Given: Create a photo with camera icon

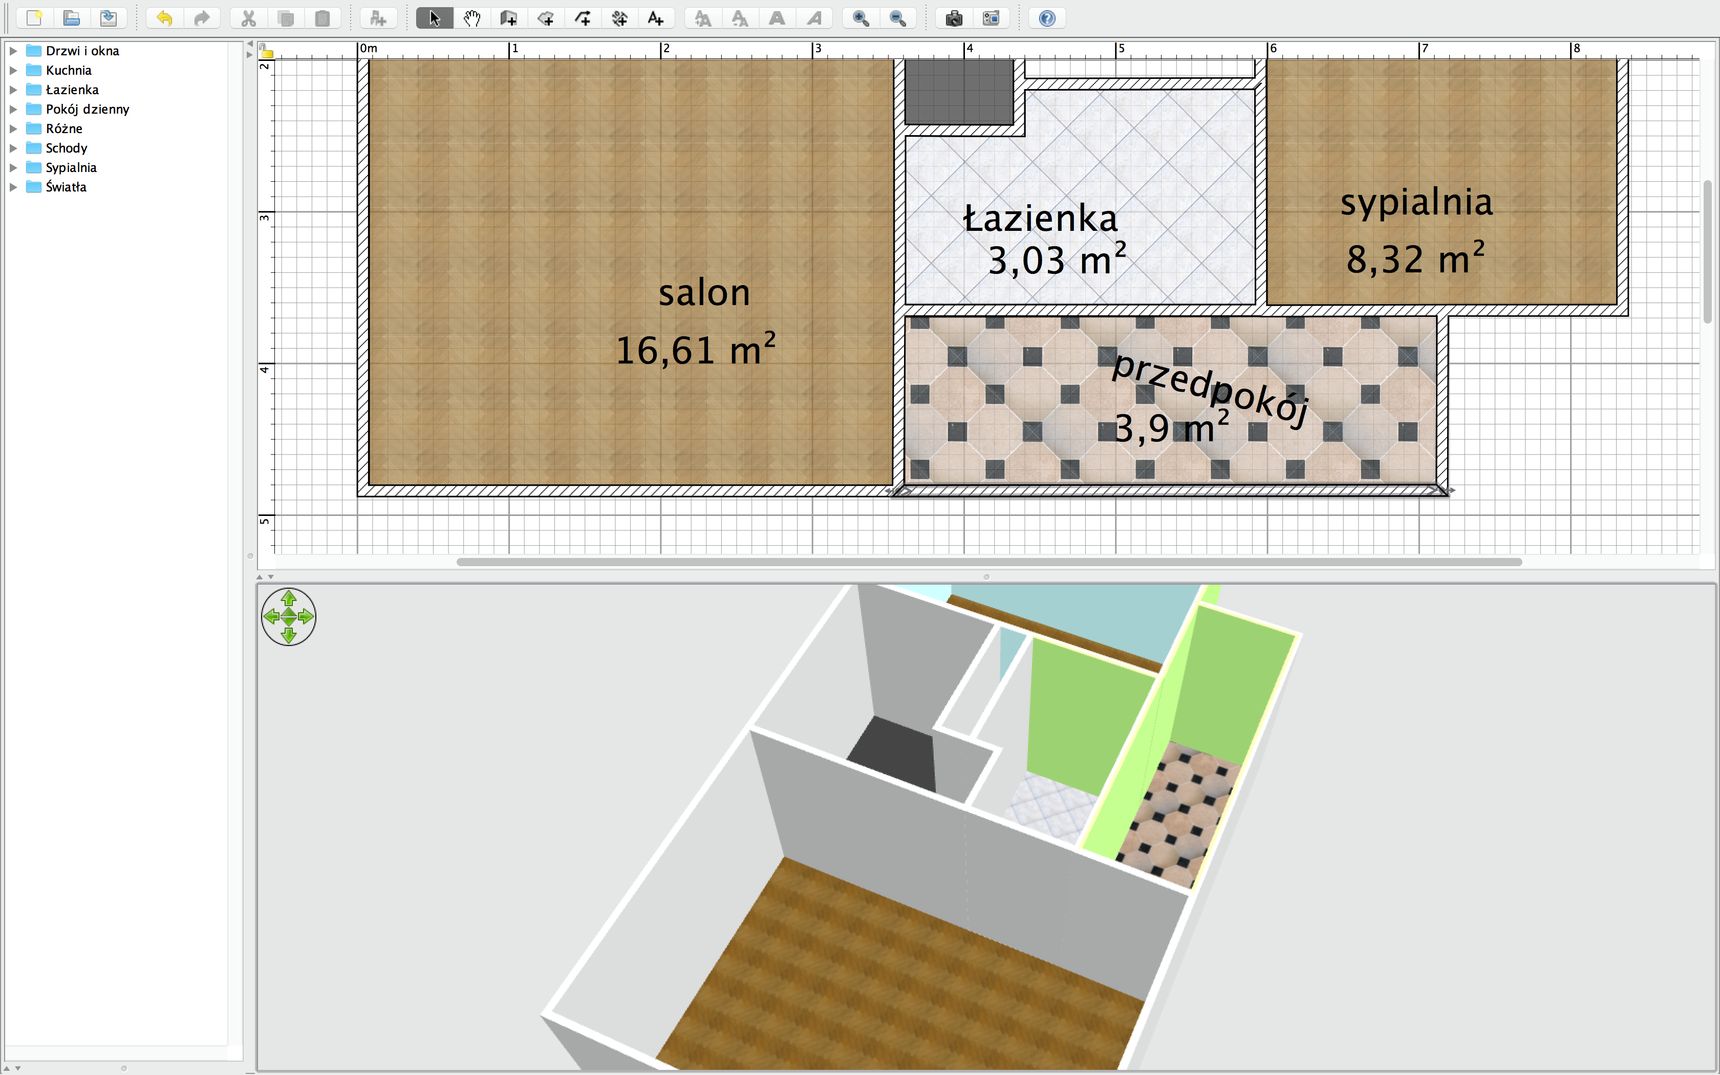Looking at the screenshot, I should pyautogui.click(x=953, y=18).
